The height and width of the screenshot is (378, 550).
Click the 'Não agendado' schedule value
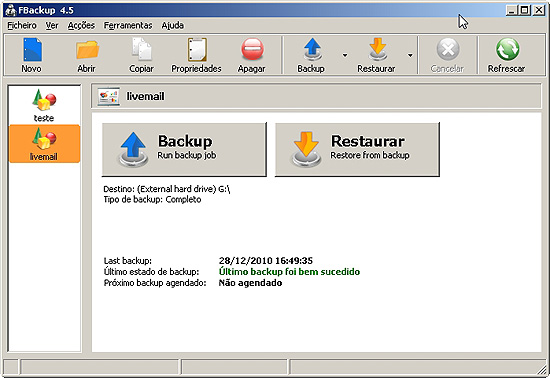[x=250, y=283]
